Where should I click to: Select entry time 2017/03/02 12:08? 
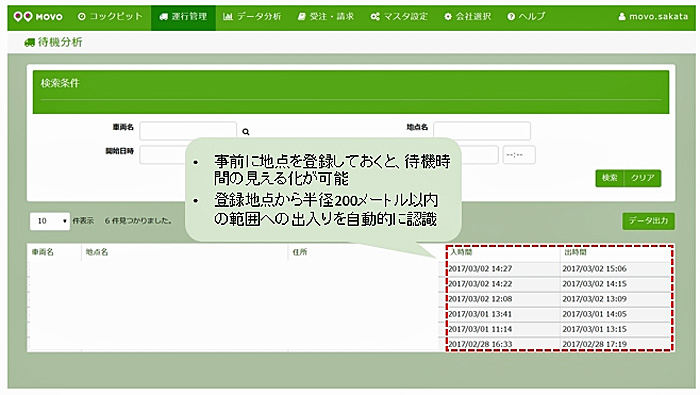[480, 299]
